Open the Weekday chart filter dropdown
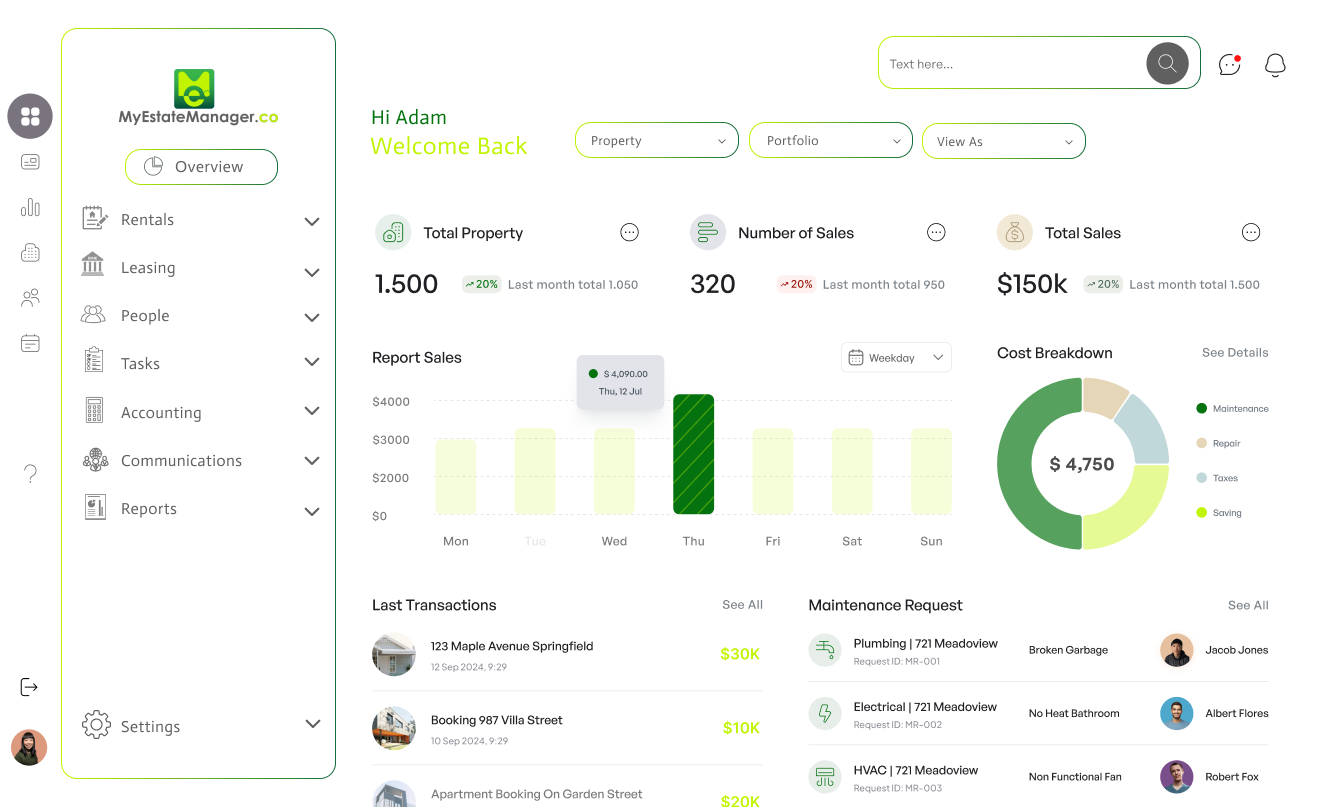The height and width of the screenshot is (807, 1324). (x=896, y=357)
